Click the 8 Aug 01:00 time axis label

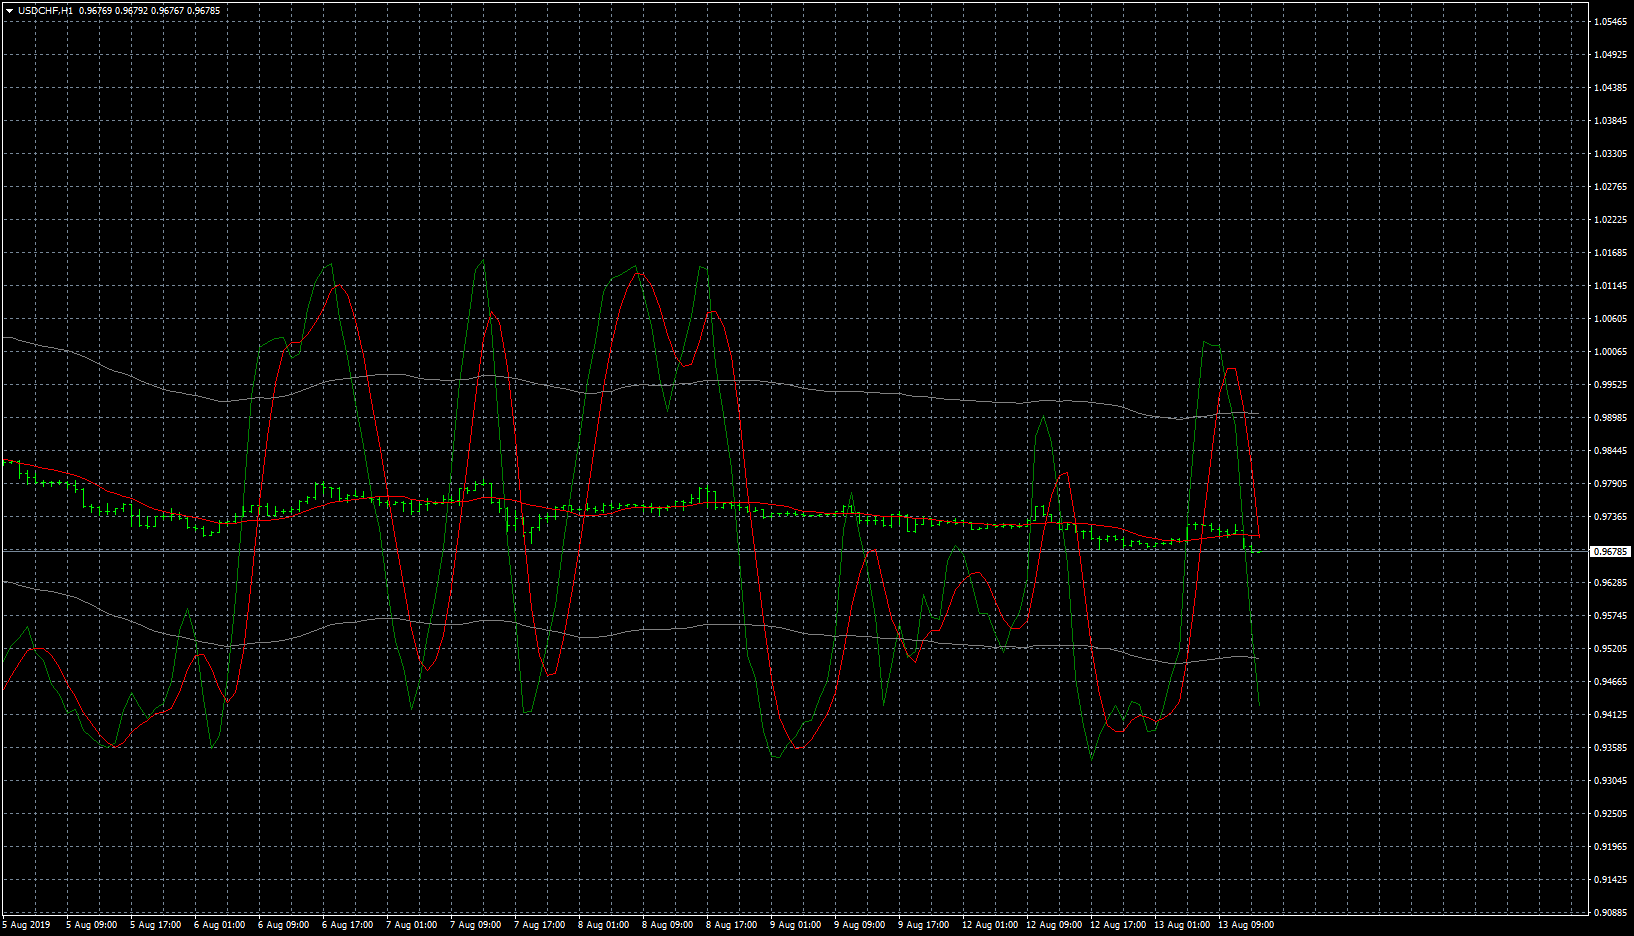pos(603,925)
